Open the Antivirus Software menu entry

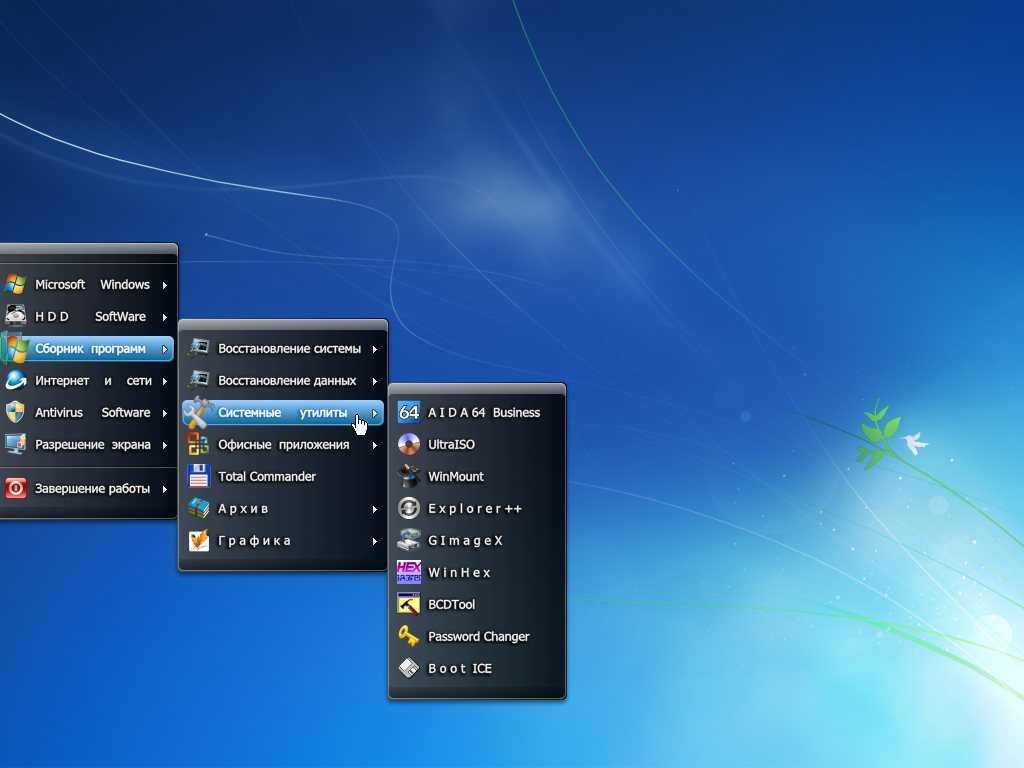87,413
